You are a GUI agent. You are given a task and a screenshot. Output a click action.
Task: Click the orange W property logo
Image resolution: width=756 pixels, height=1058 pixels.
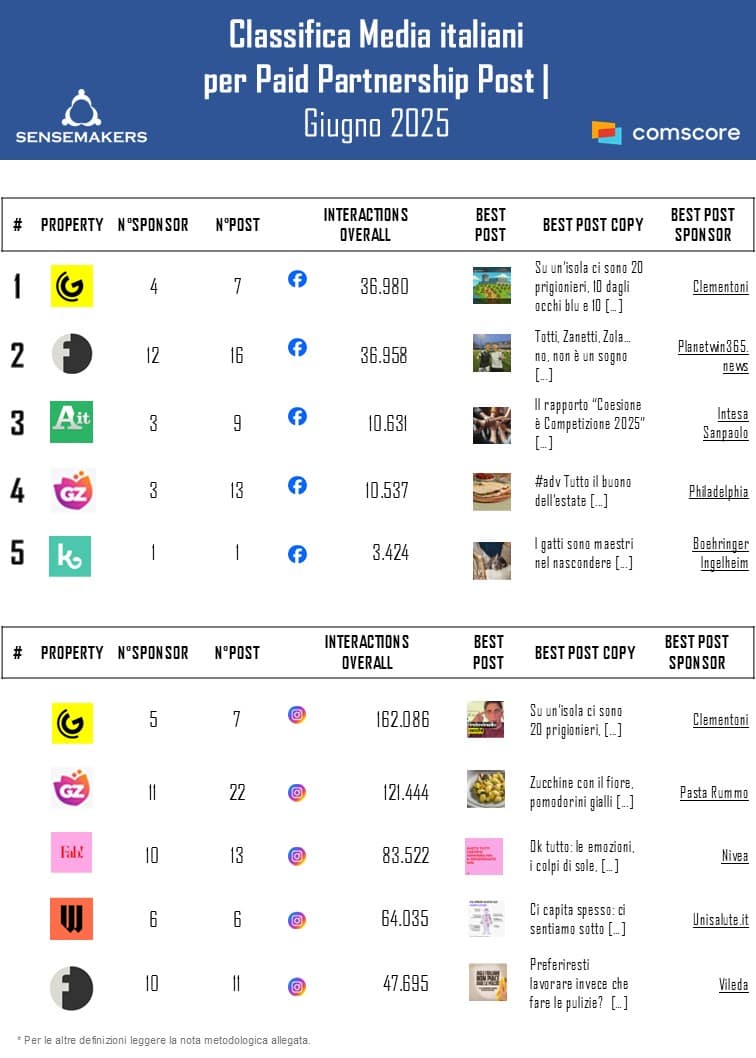[x=71, y=919]
